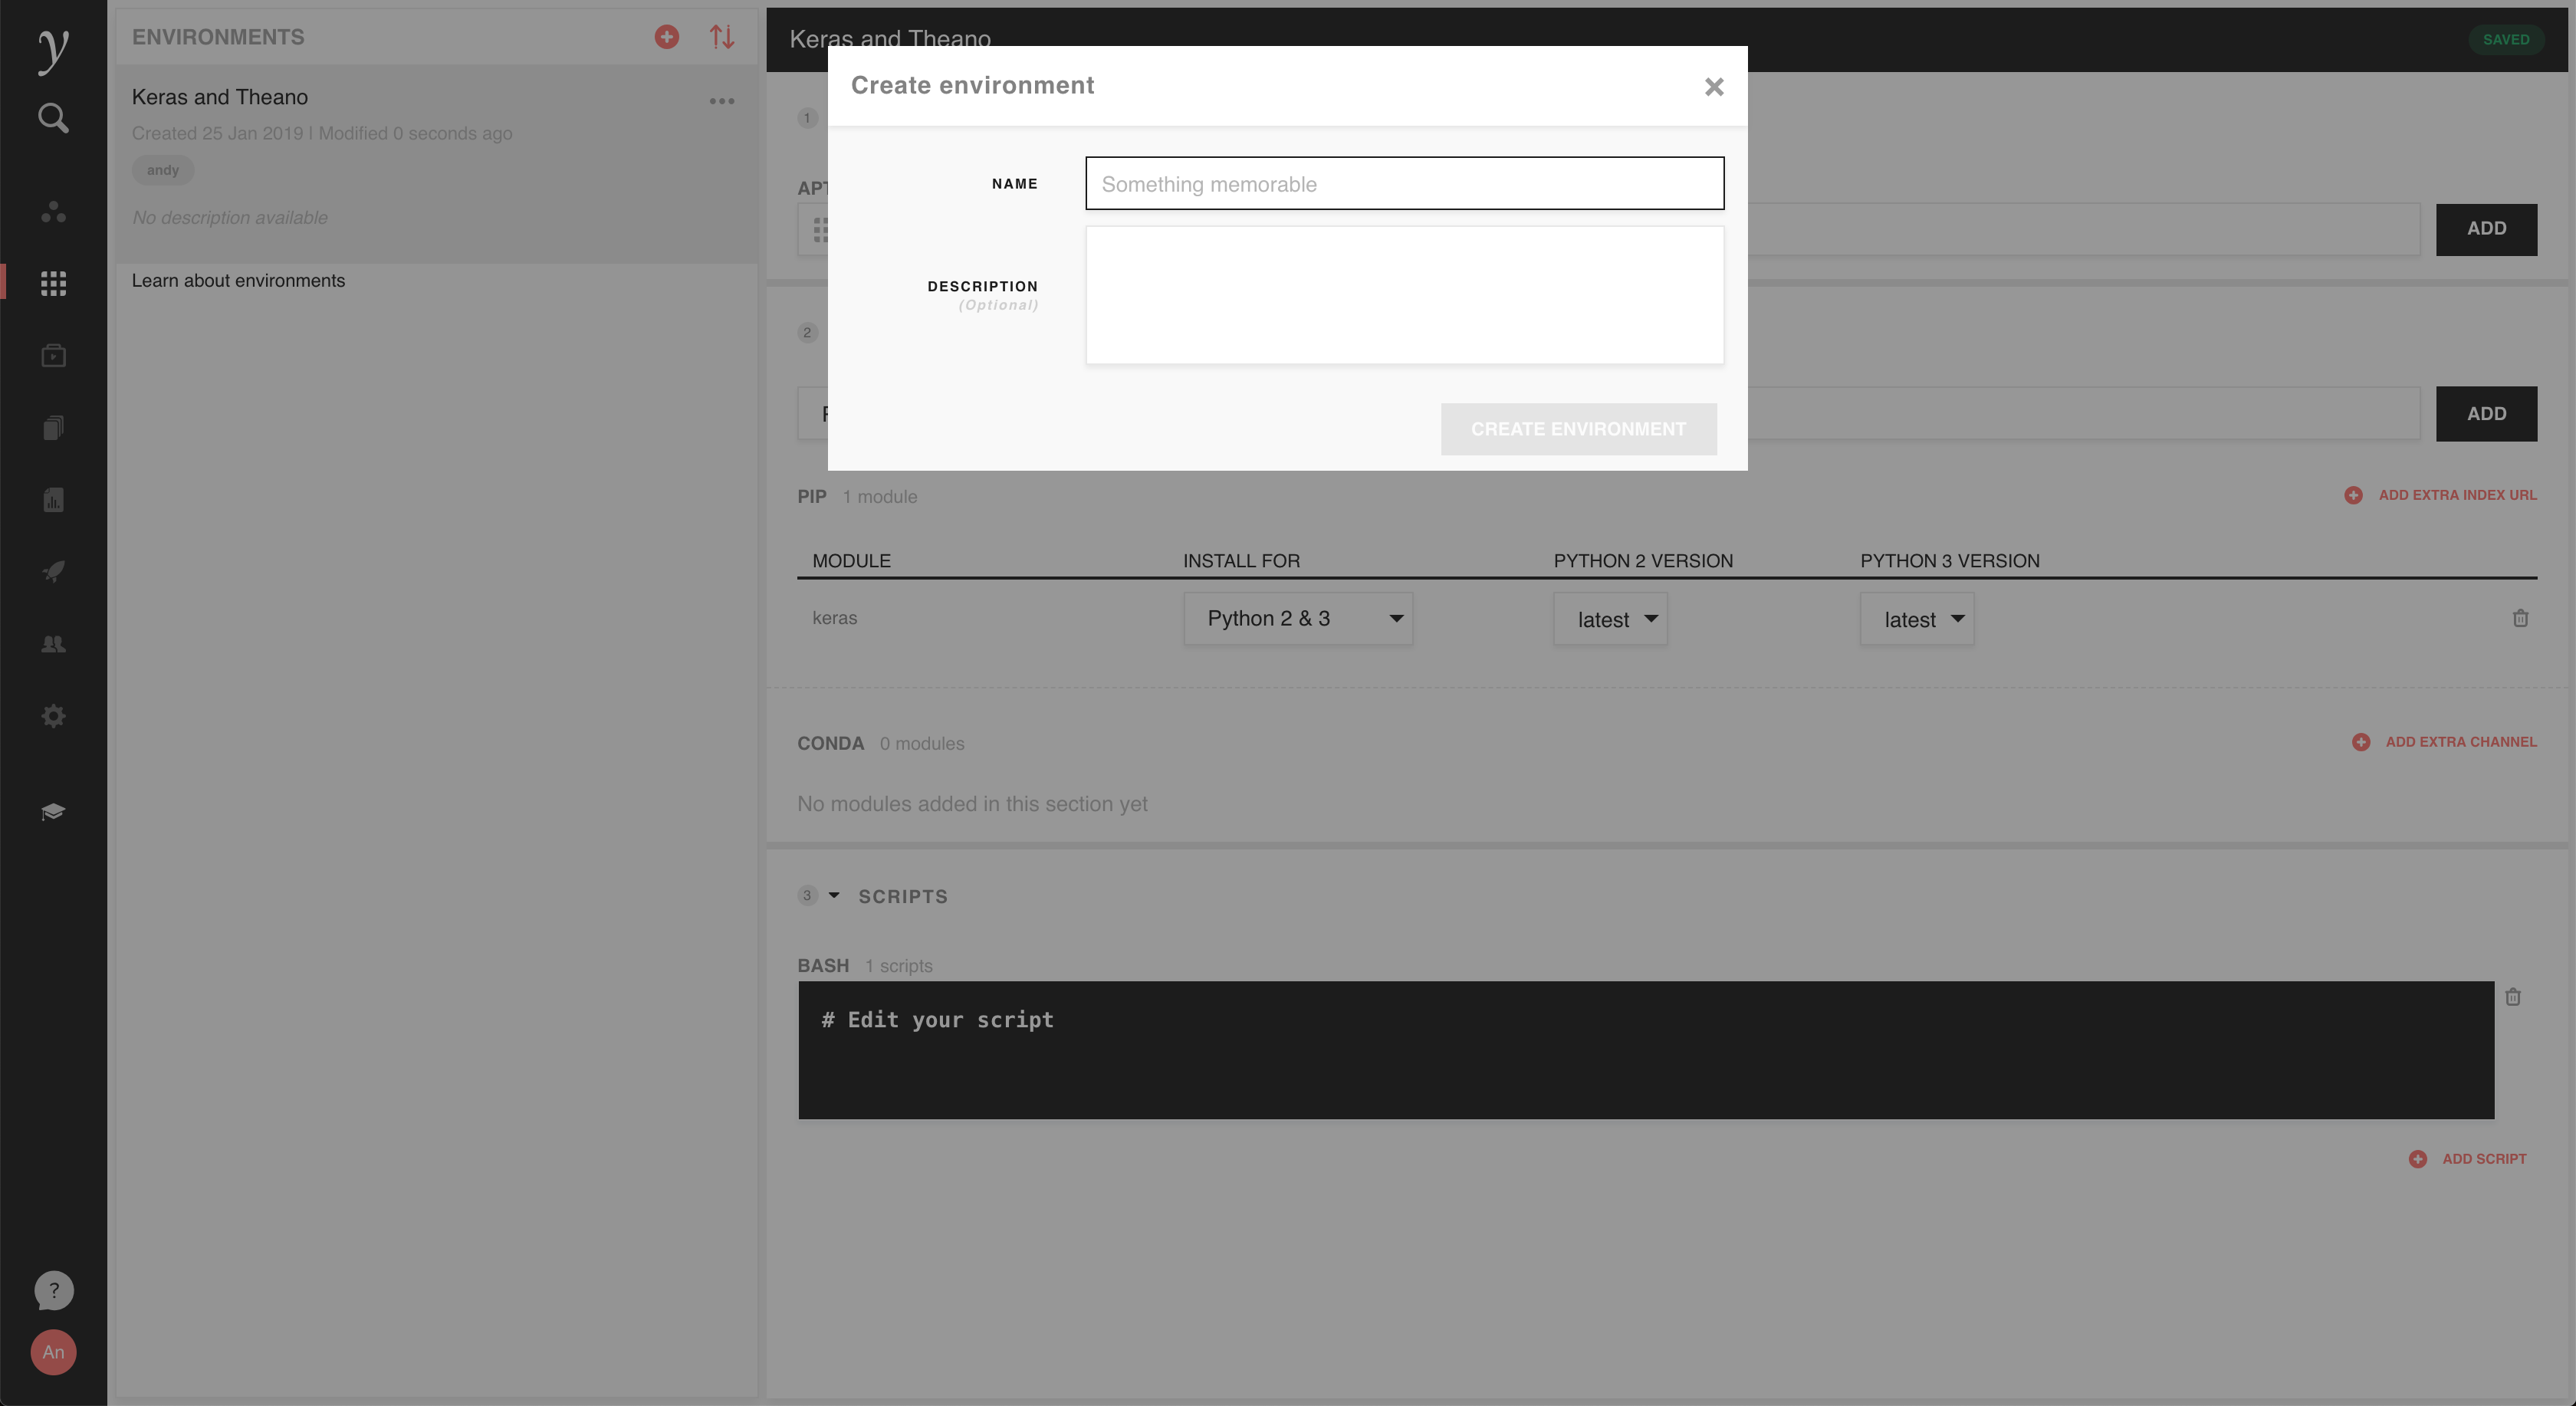Viewport: 2576px width, 1406px height.
Task: Open the environments grid icon in sidebar
Action: (x=53, y=283)
